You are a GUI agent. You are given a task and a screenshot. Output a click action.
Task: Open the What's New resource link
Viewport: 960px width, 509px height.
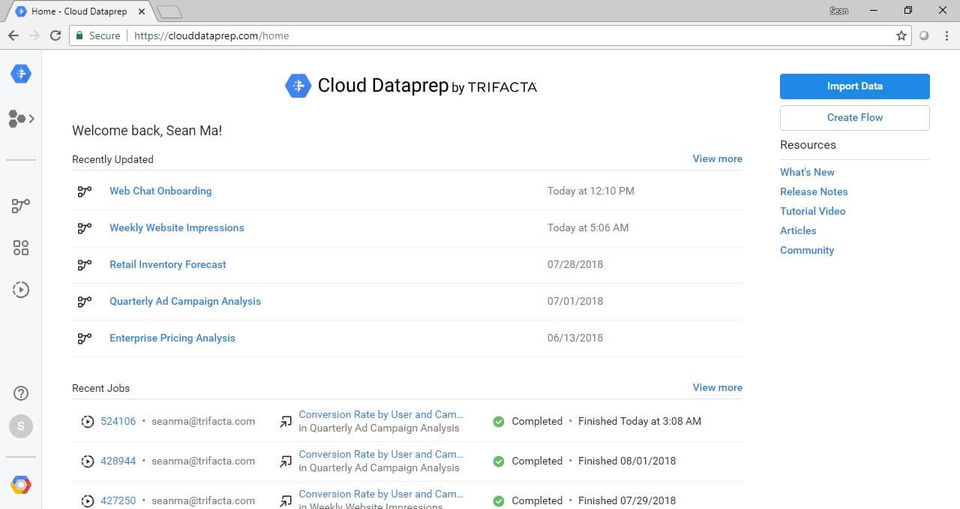pyautogui.click(x=807, y=172)
